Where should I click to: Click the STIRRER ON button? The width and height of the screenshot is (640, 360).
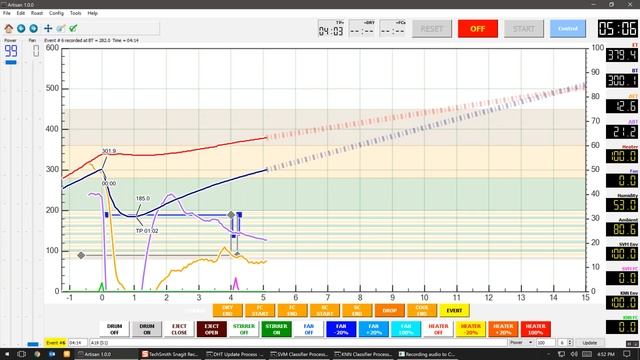[276, 329]
